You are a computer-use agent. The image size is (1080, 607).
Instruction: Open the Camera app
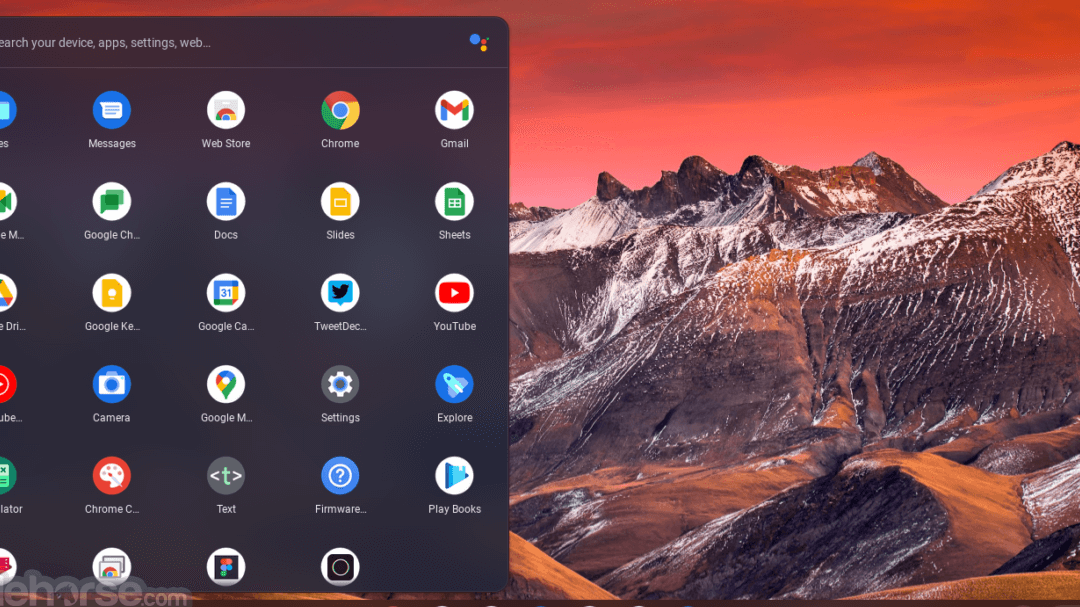coord(112,385)
